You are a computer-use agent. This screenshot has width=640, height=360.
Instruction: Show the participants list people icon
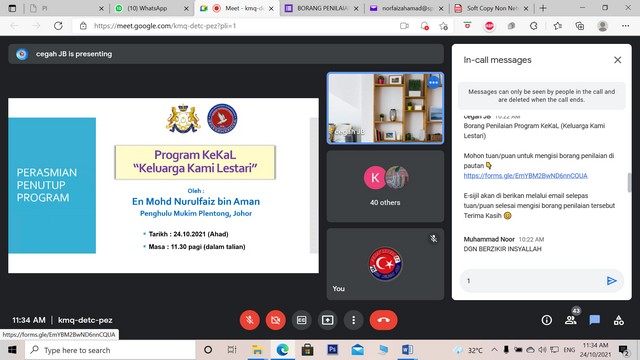tap(571, 320)
